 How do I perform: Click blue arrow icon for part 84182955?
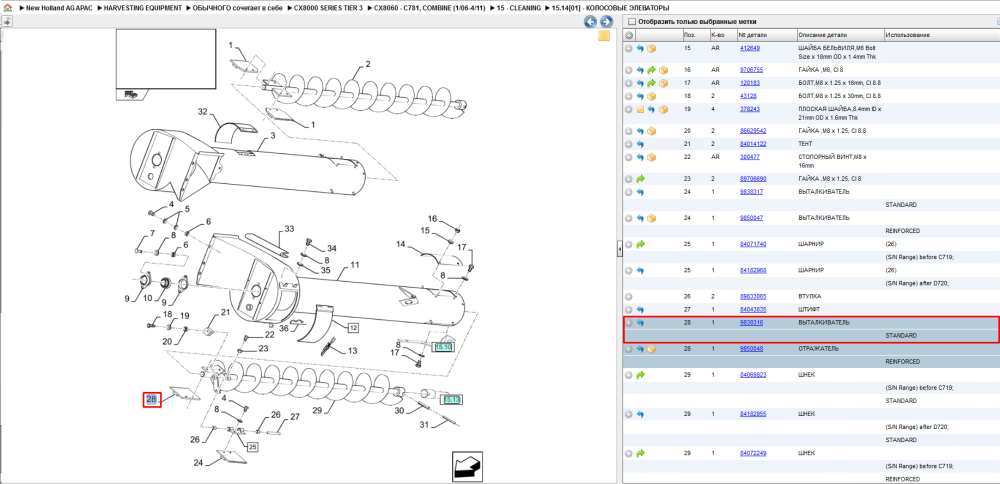coord(640,414)
